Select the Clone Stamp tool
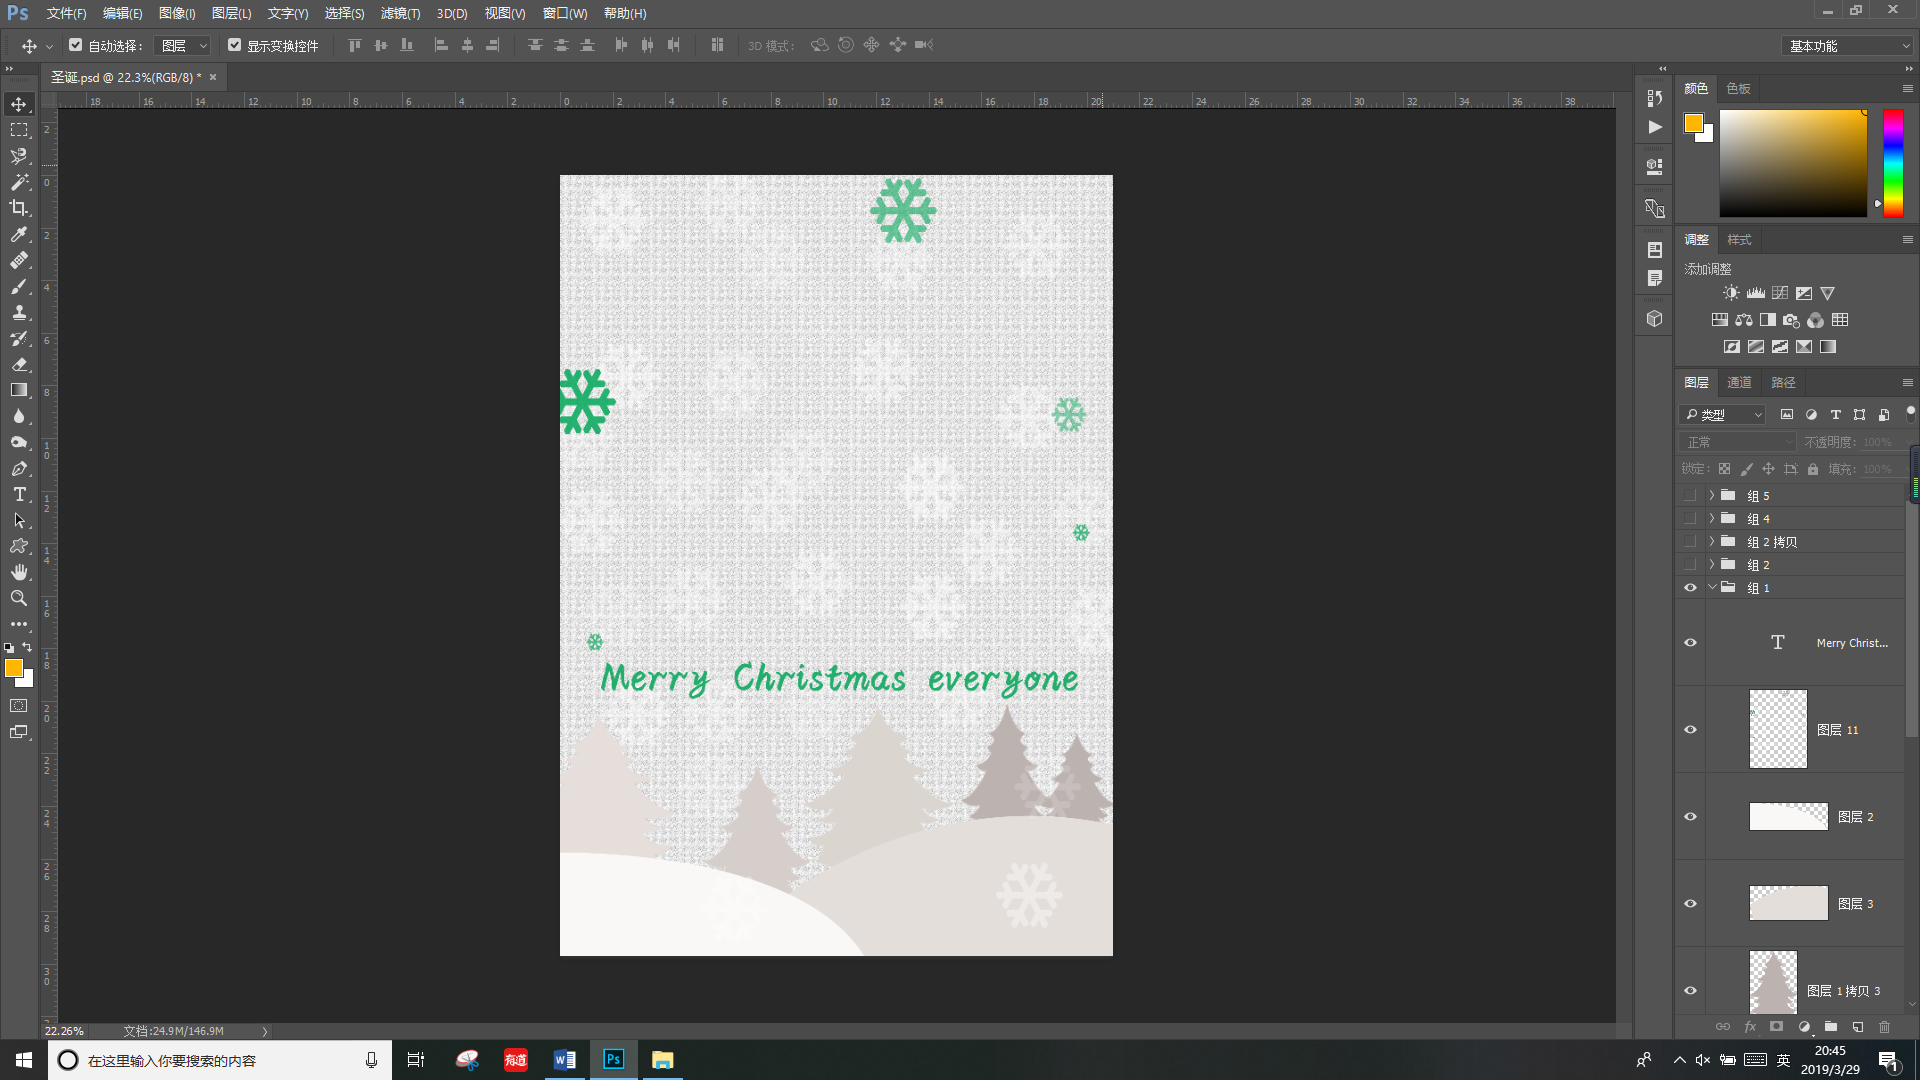The height and width of the screenshot is (1080, 1920). (x=19, y=312)
